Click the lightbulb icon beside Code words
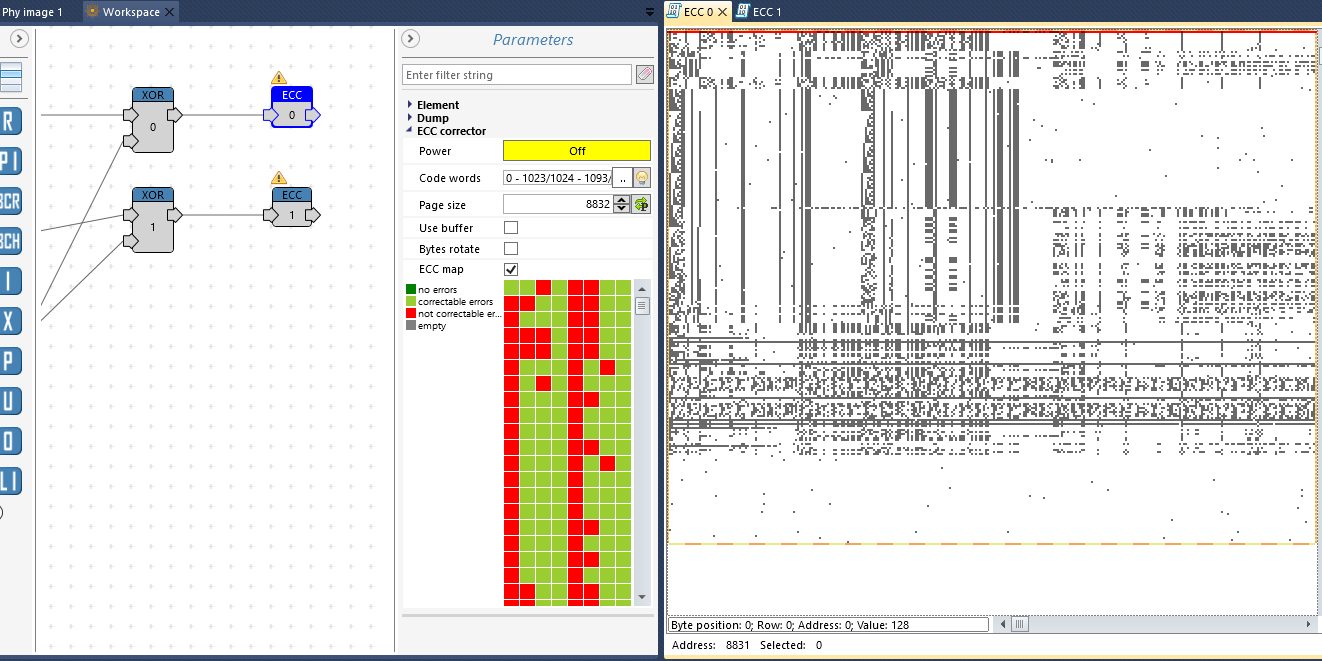 (x=642, y=178)
